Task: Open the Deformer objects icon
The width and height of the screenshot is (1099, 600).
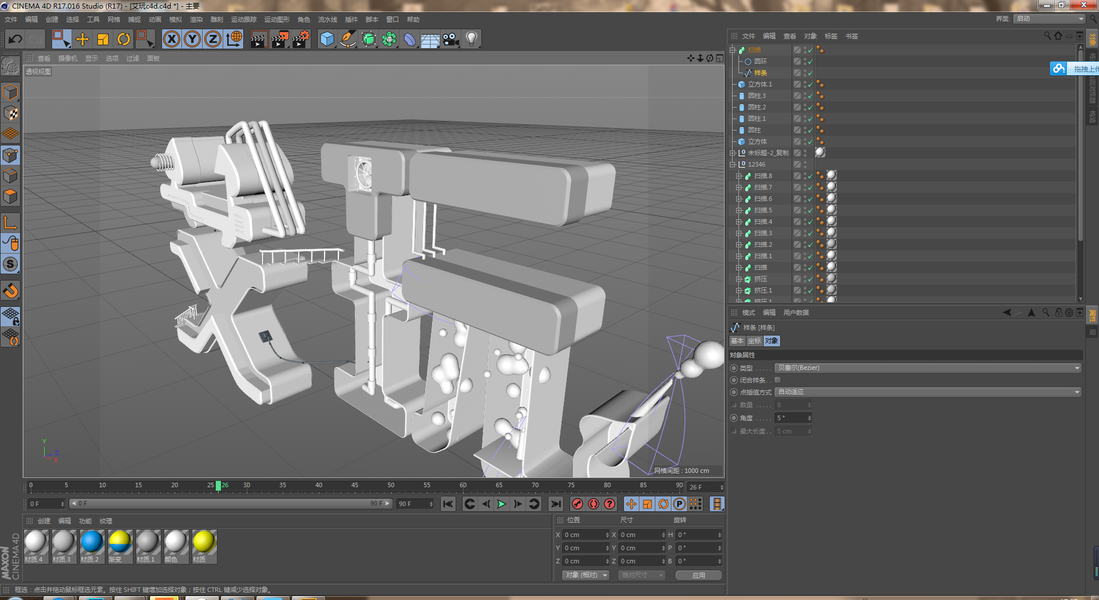Action: click(410, 39)
